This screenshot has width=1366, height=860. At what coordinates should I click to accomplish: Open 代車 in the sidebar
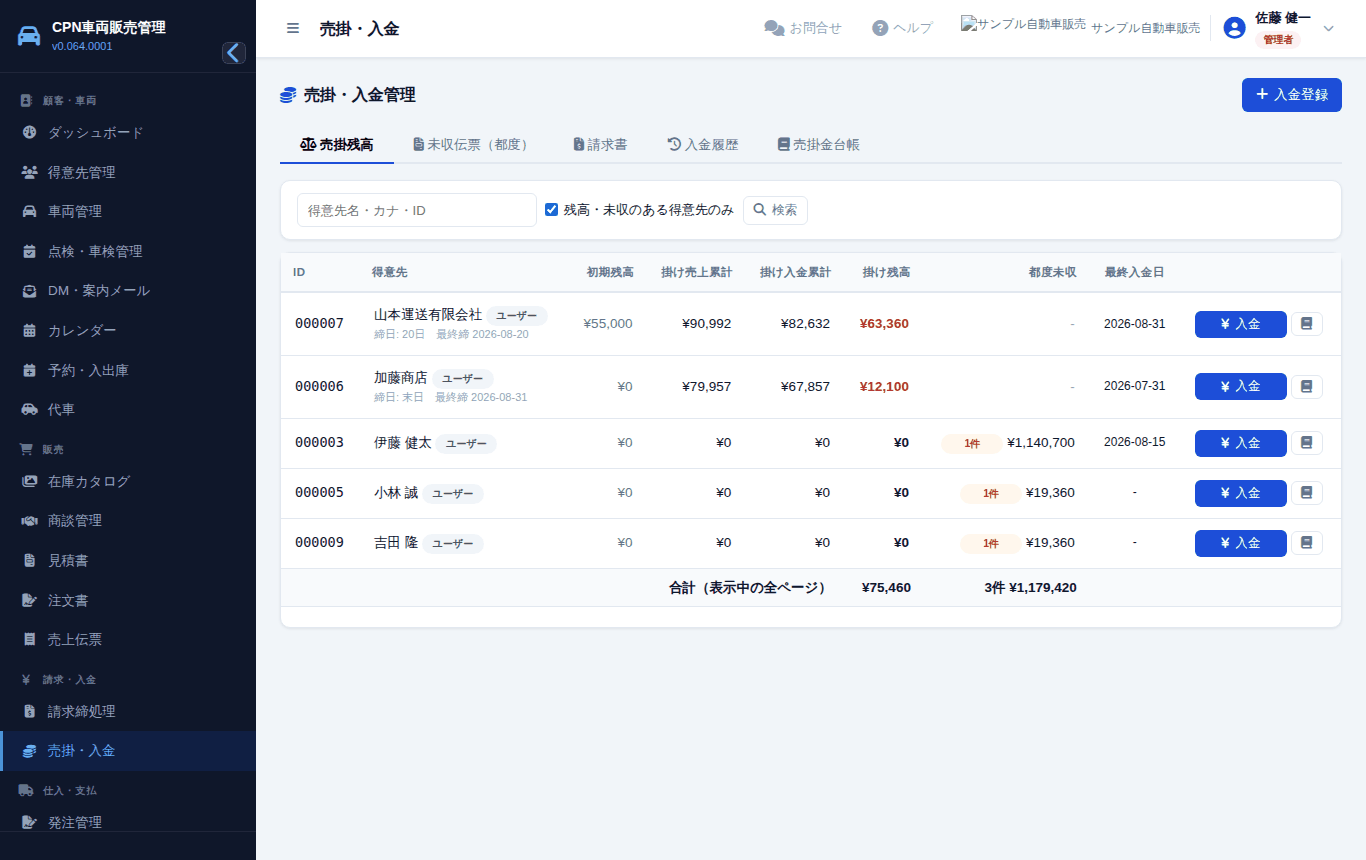128,410
